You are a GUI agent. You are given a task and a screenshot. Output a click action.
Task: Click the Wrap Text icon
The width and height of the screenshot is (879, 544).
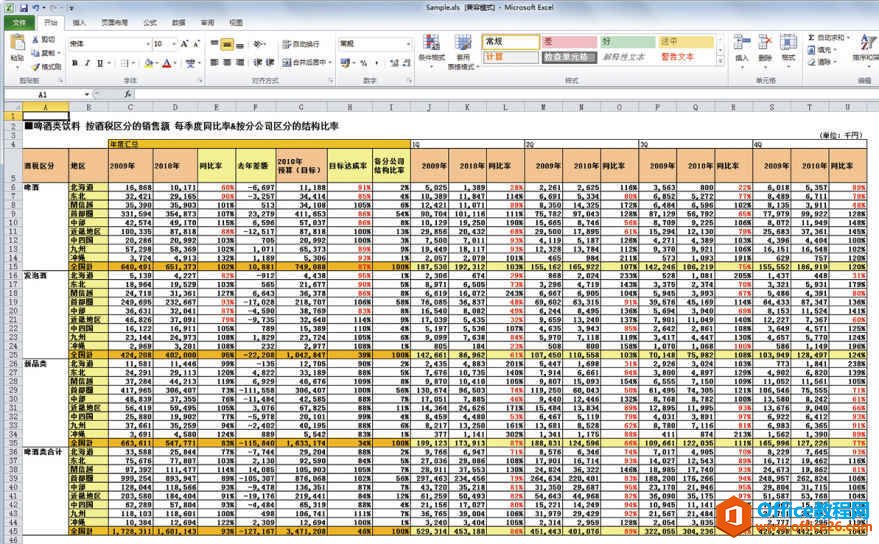286,44
